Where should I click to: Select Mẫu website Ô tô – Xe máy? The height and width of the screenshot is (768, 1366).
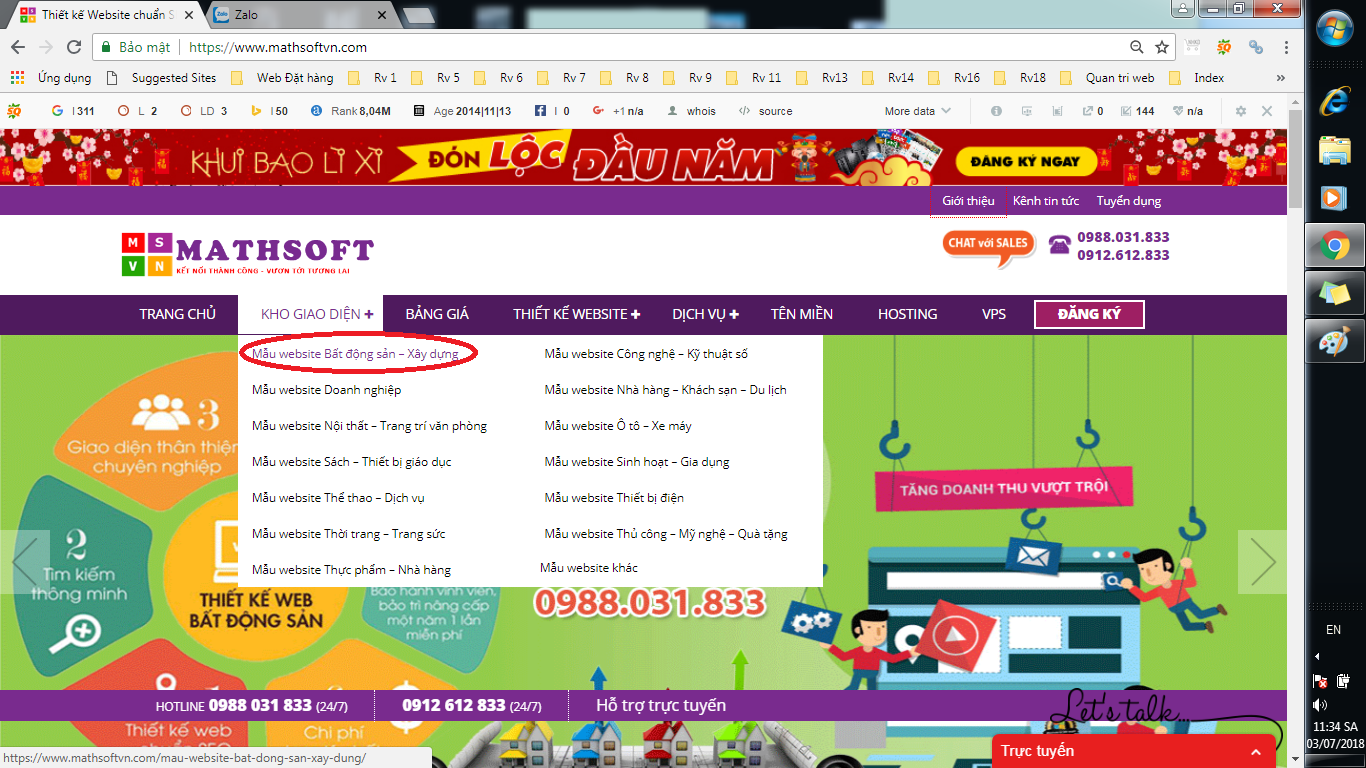pyautogui.click(x=618, y=426)
